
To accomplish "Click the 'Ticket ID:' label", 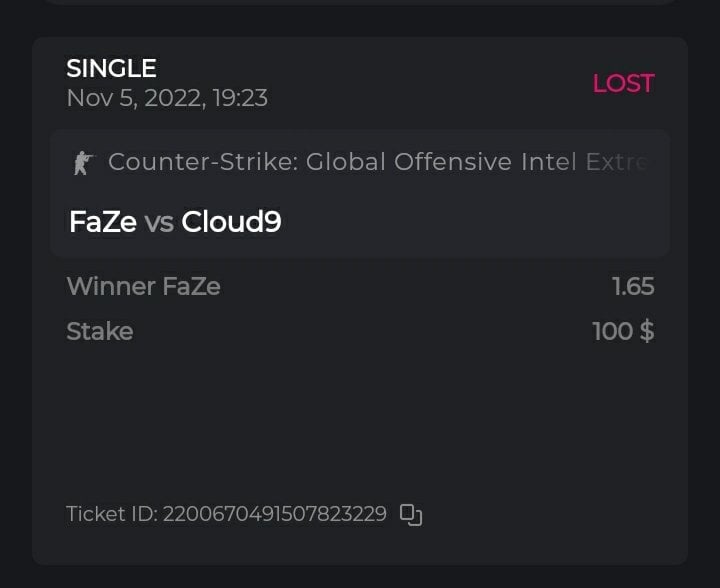I will 111,515.
